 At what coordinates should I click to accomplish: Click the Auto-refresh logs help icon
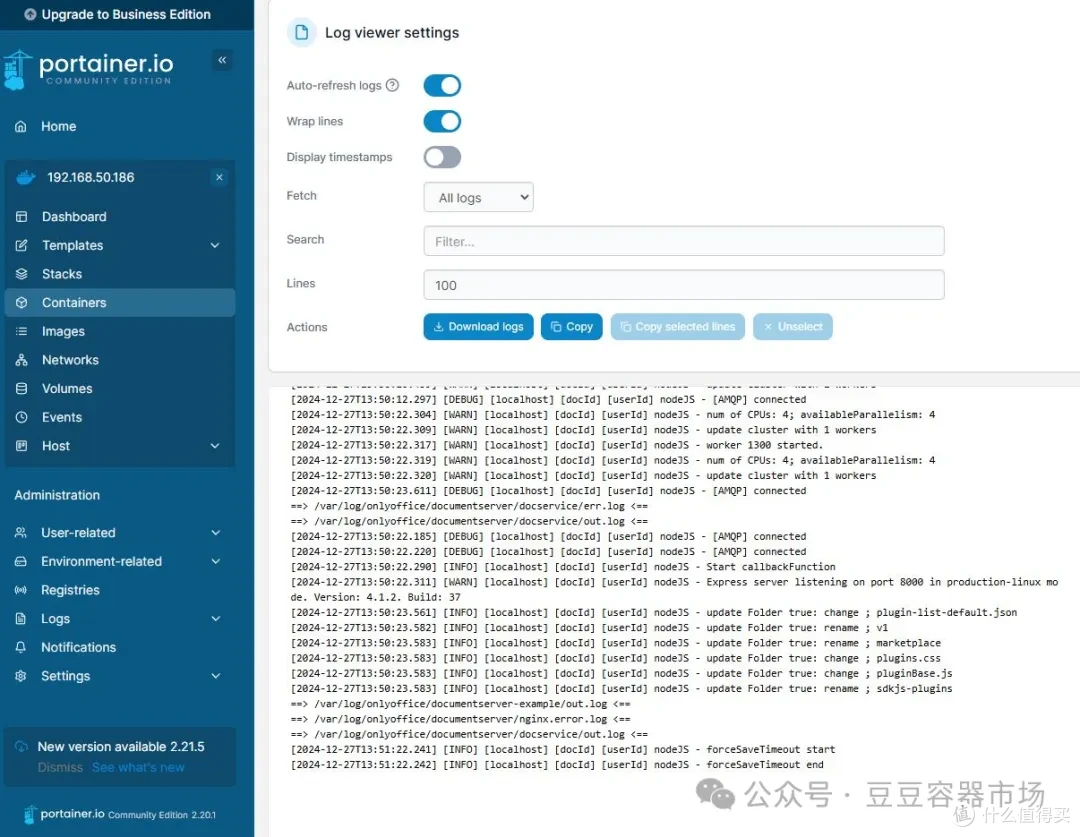tap(392, 85)
